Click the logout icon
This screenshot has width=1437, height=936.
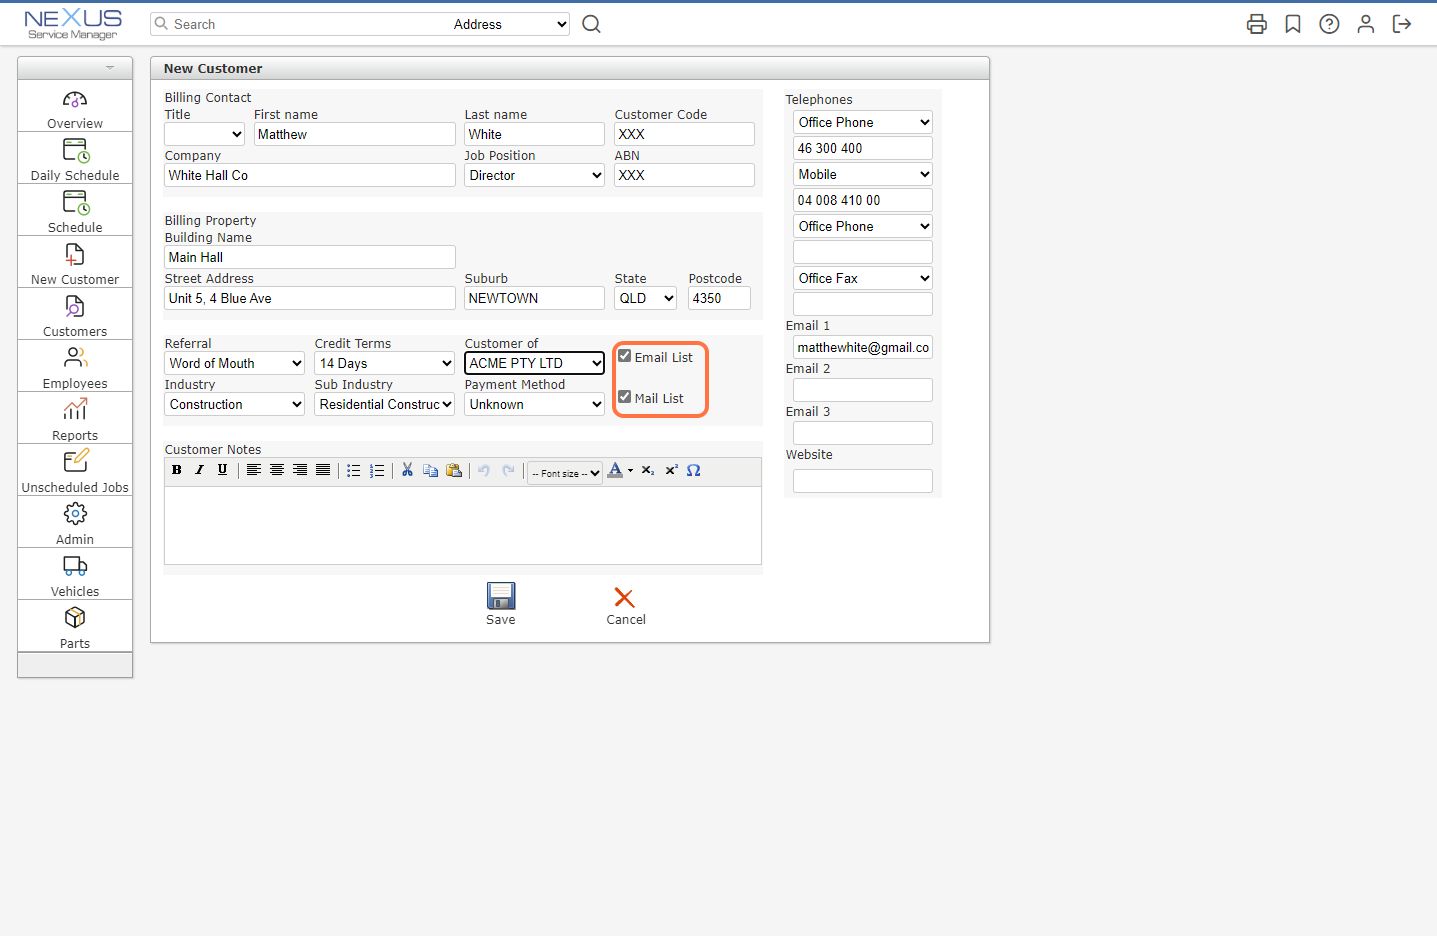tap(1402, 24)
